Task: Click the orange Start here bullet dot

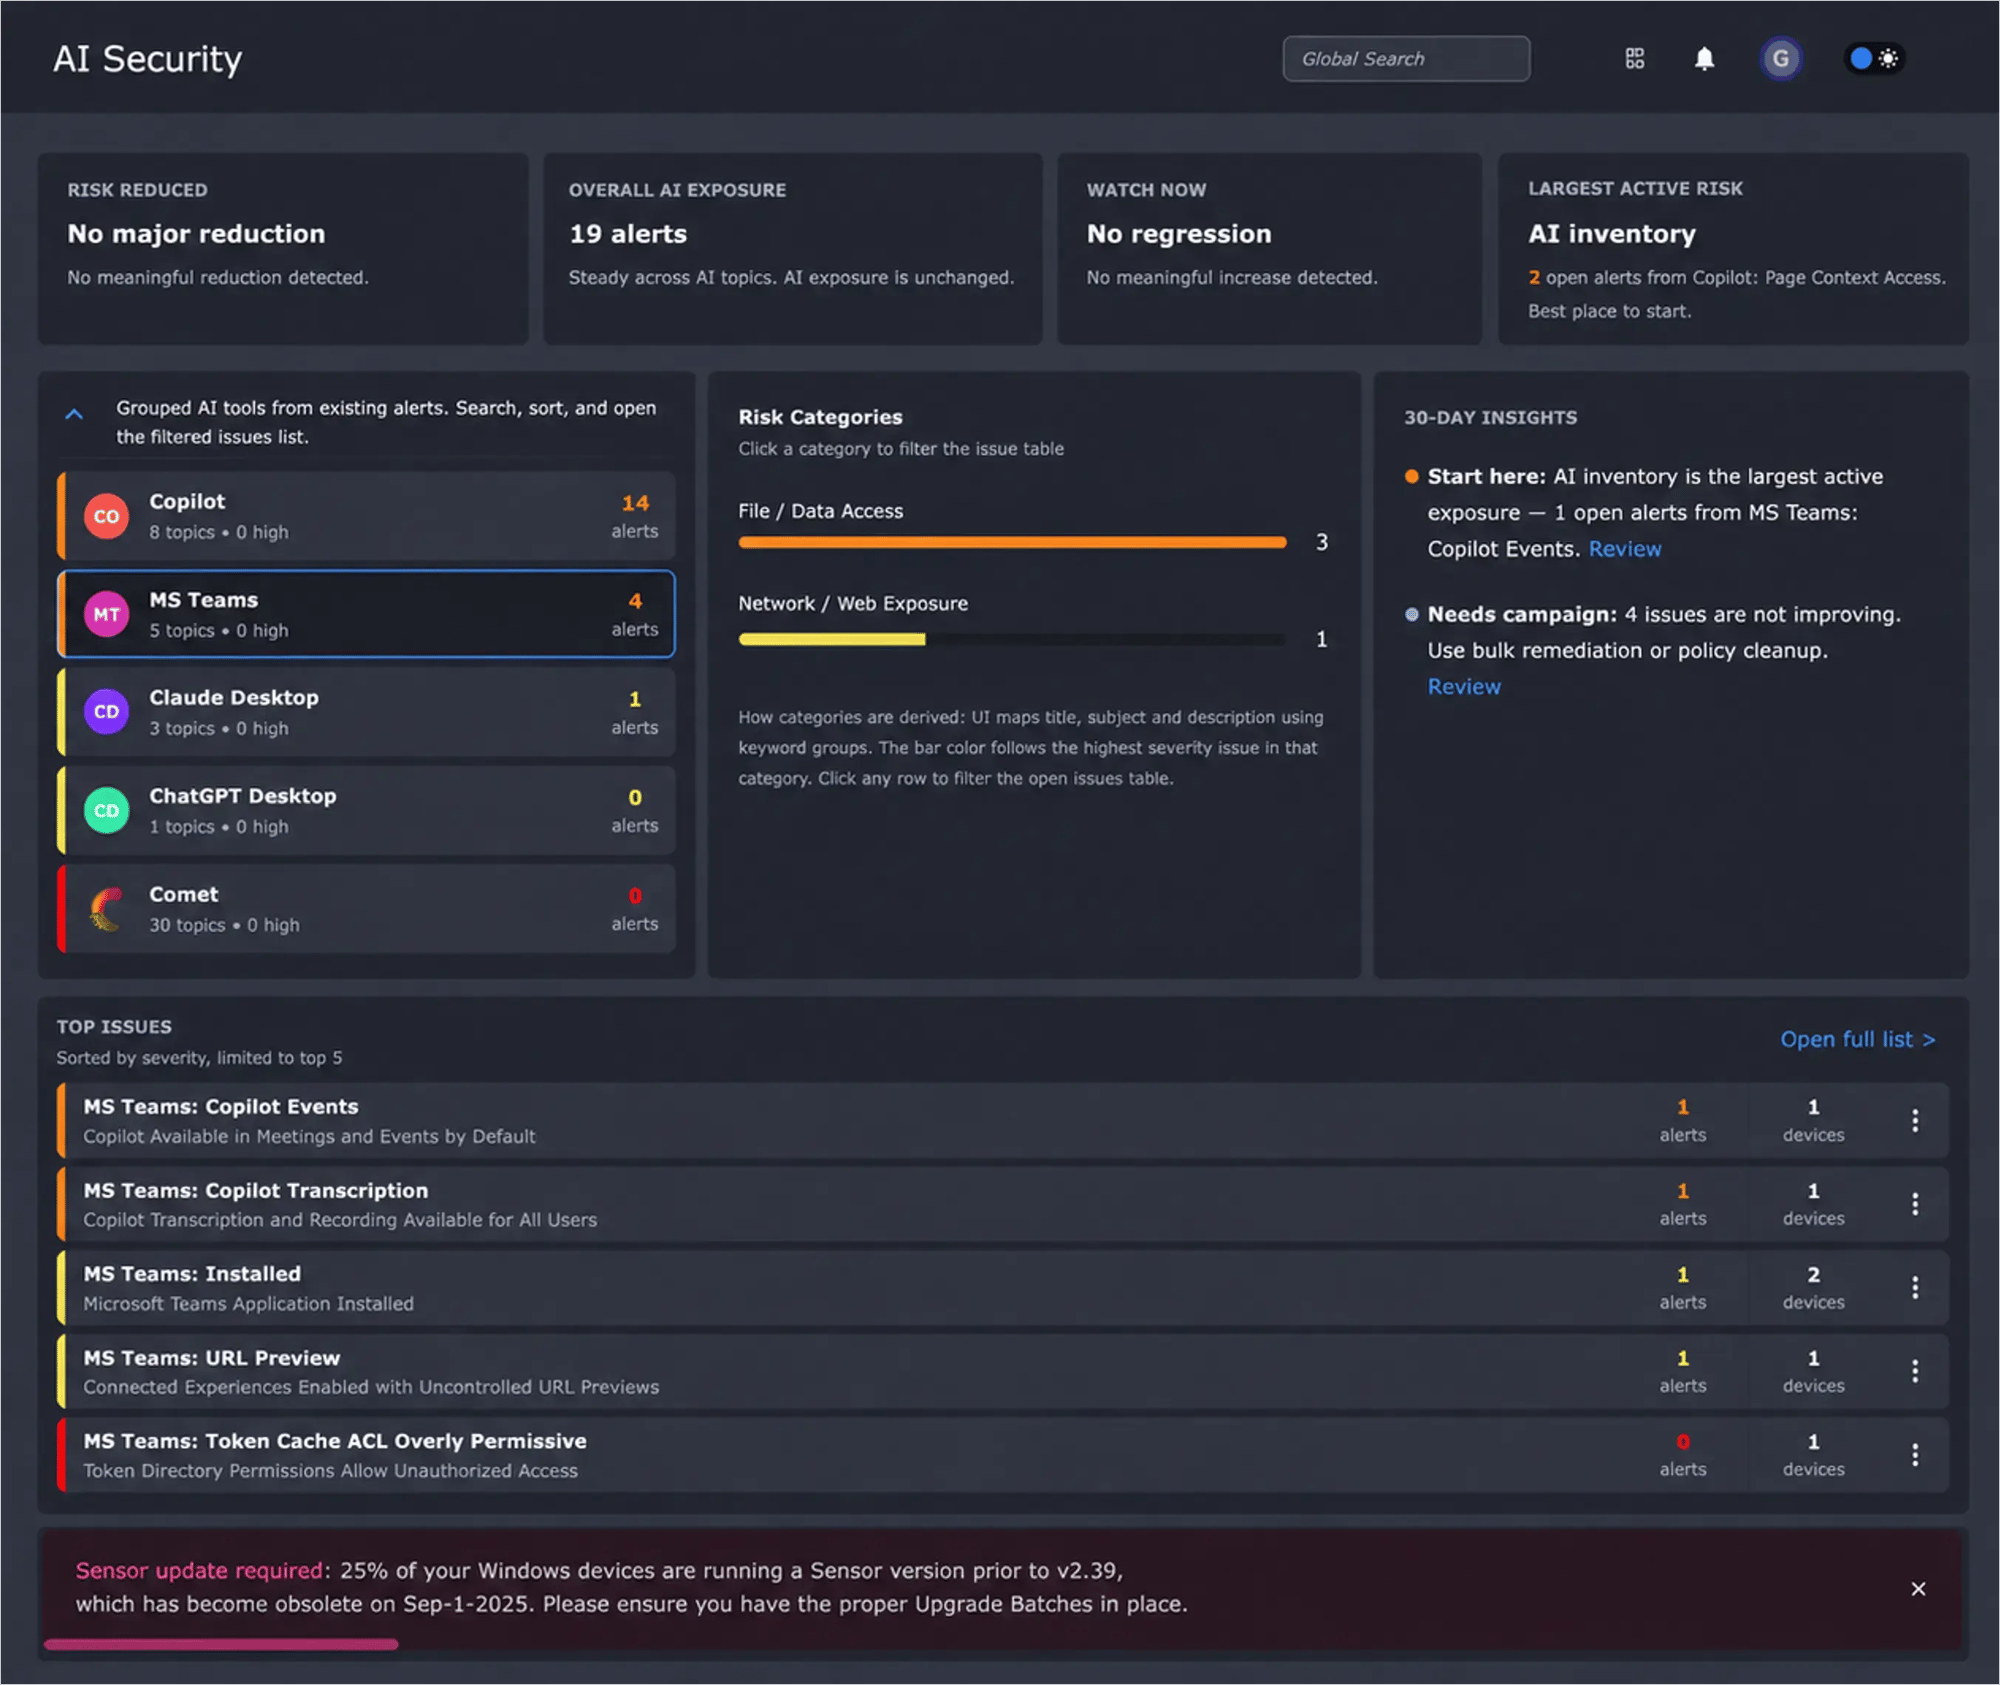Action: (x=1411, y=477)
